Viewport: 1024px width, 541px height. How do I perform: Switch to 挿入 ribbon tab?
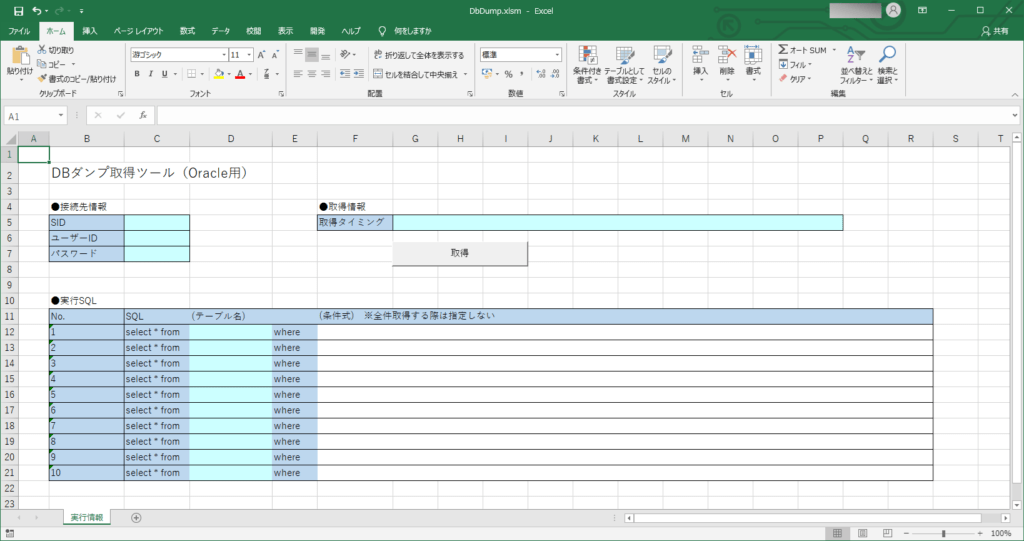pyautogui.click(x=89, y=31)
